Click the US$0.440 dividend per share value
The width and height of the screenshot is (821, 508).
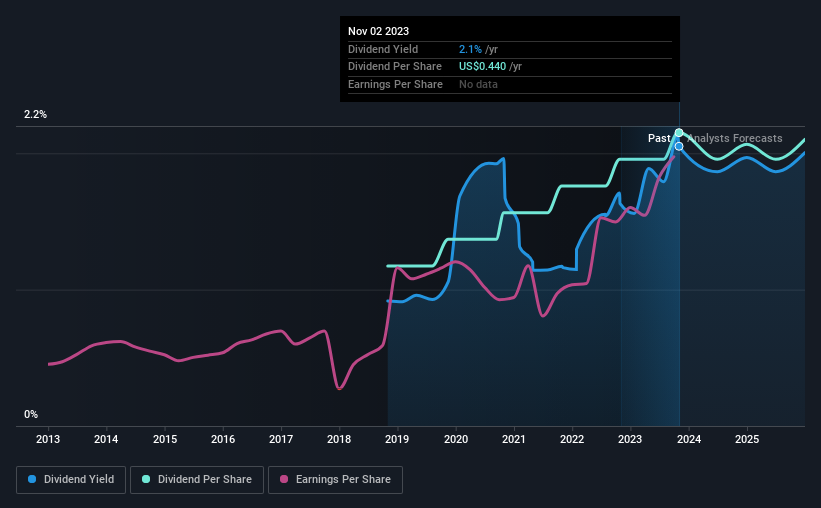pyautogui.click(x=483, y=67)
